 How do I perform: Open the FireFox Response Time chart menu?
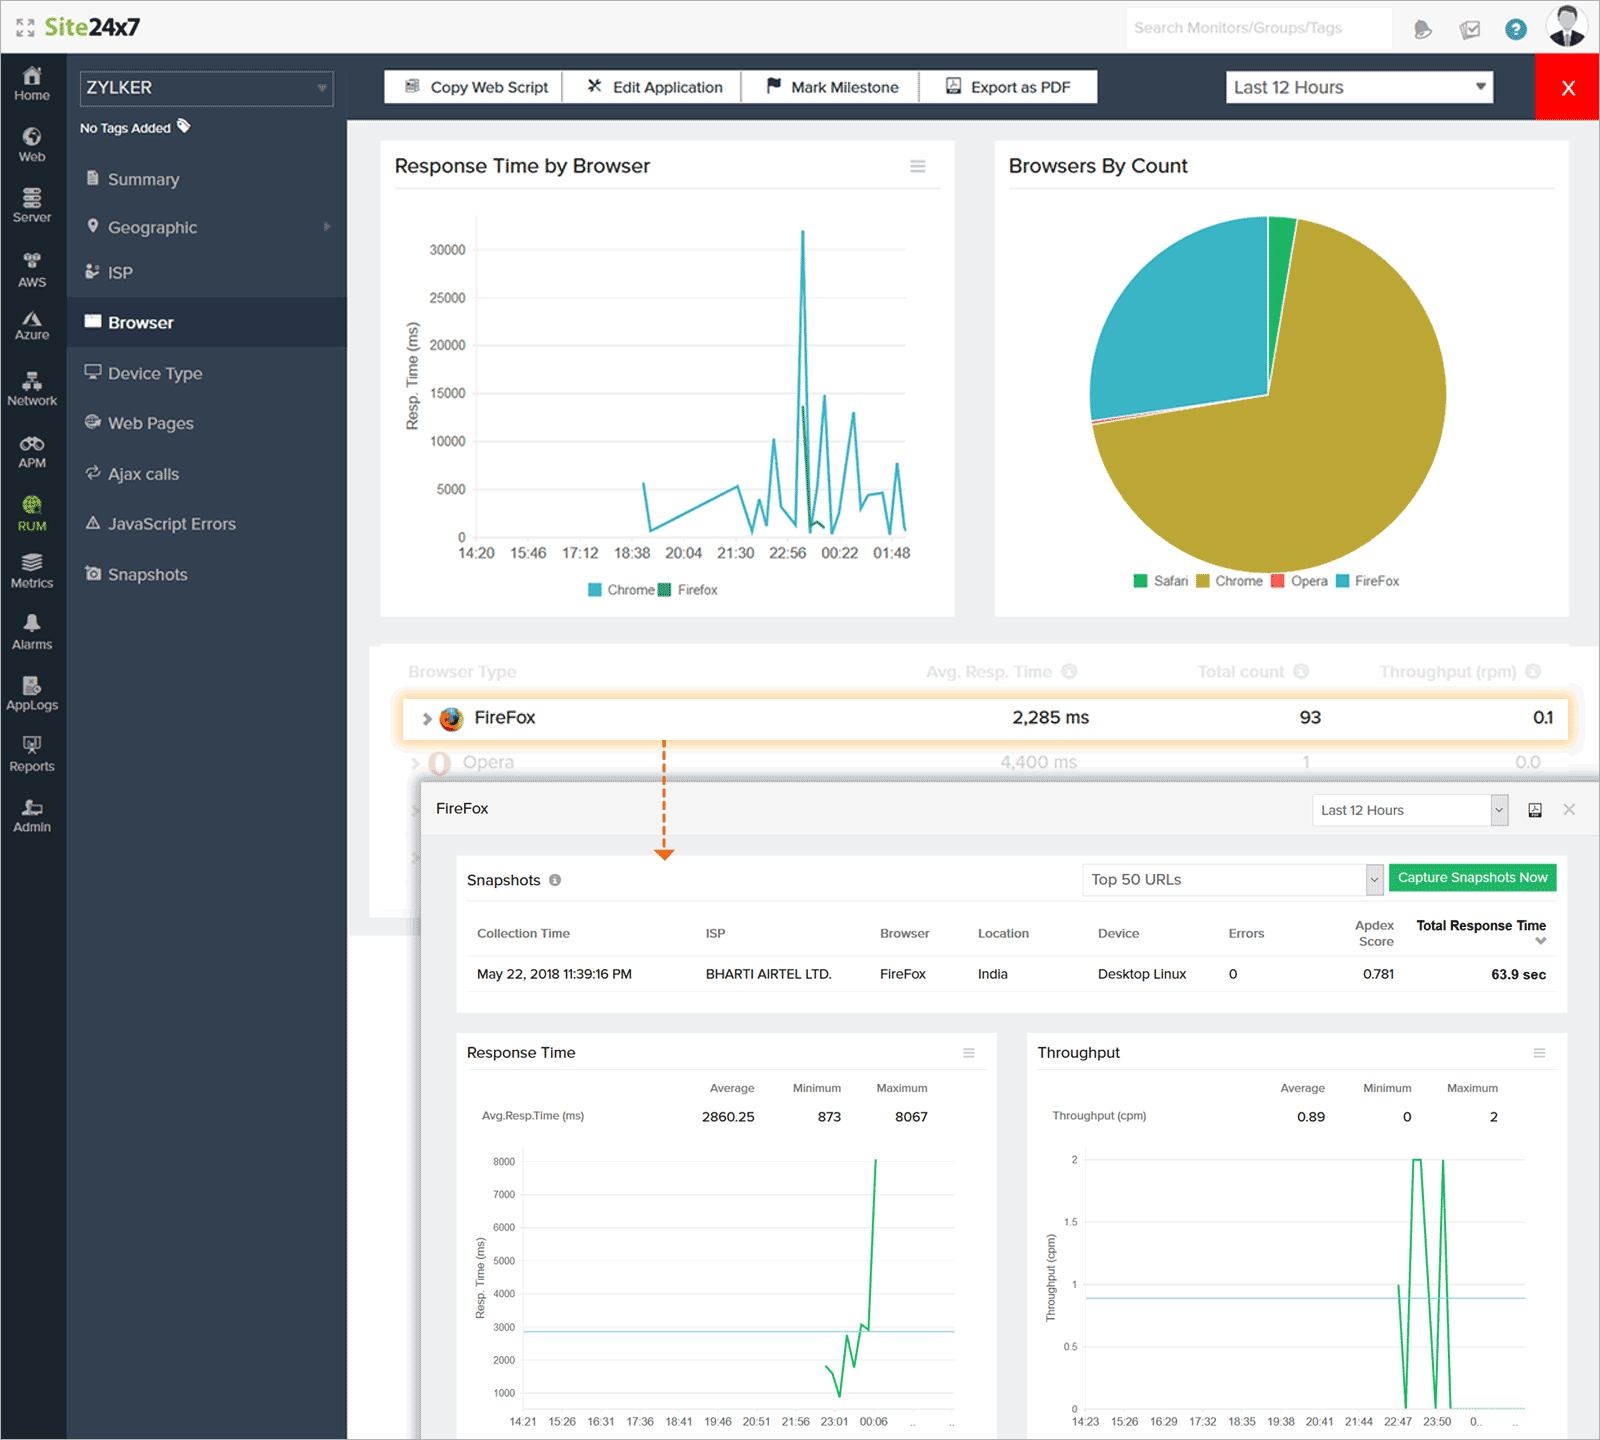[969, 1053]
